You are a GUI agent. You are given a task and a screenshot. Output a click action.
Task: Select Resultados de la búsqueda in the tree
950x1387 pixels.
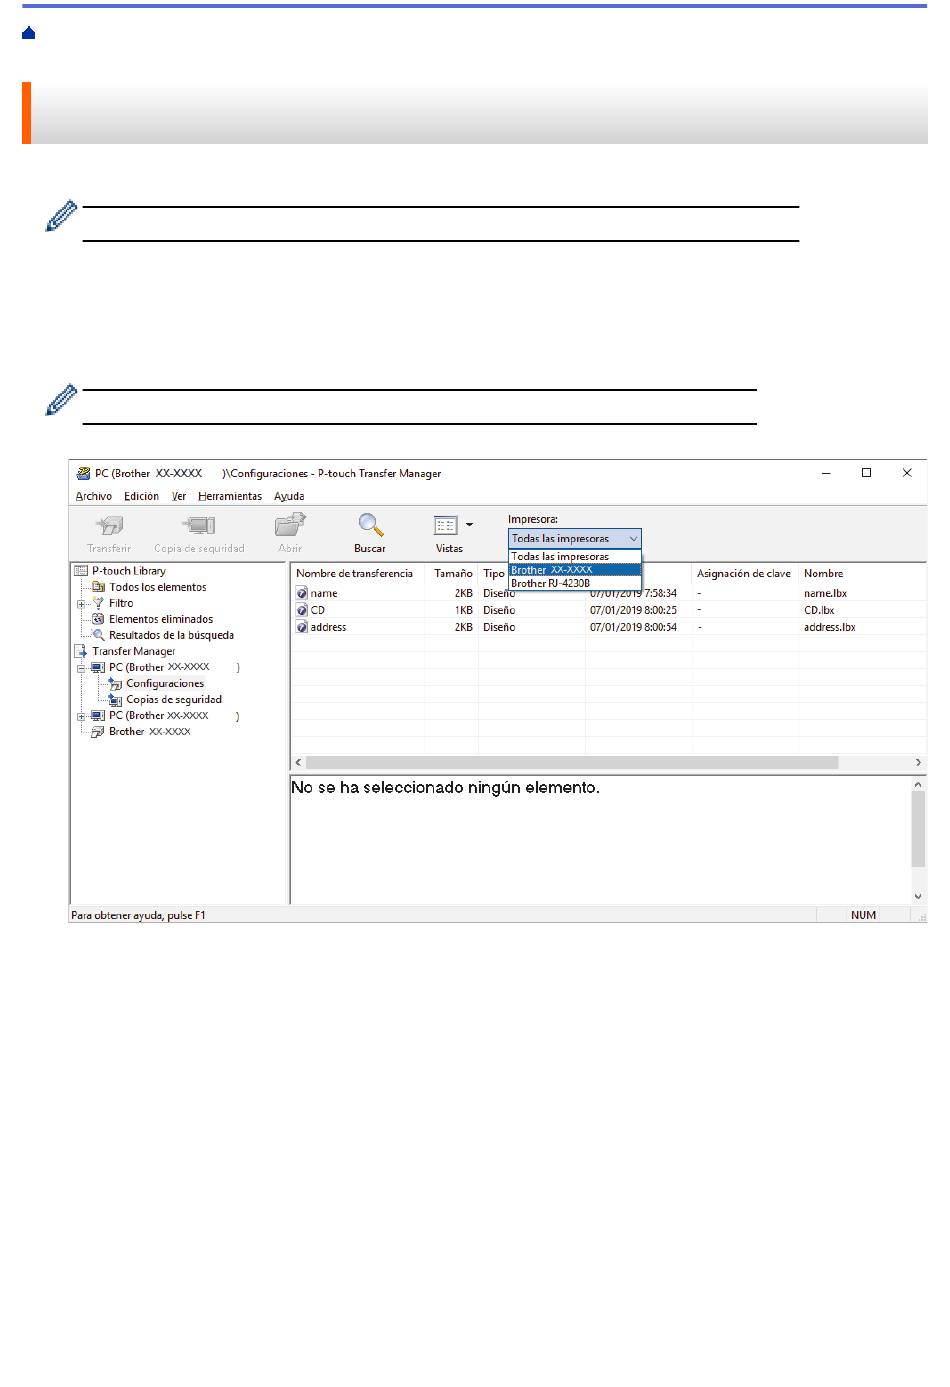coord(171,635)
